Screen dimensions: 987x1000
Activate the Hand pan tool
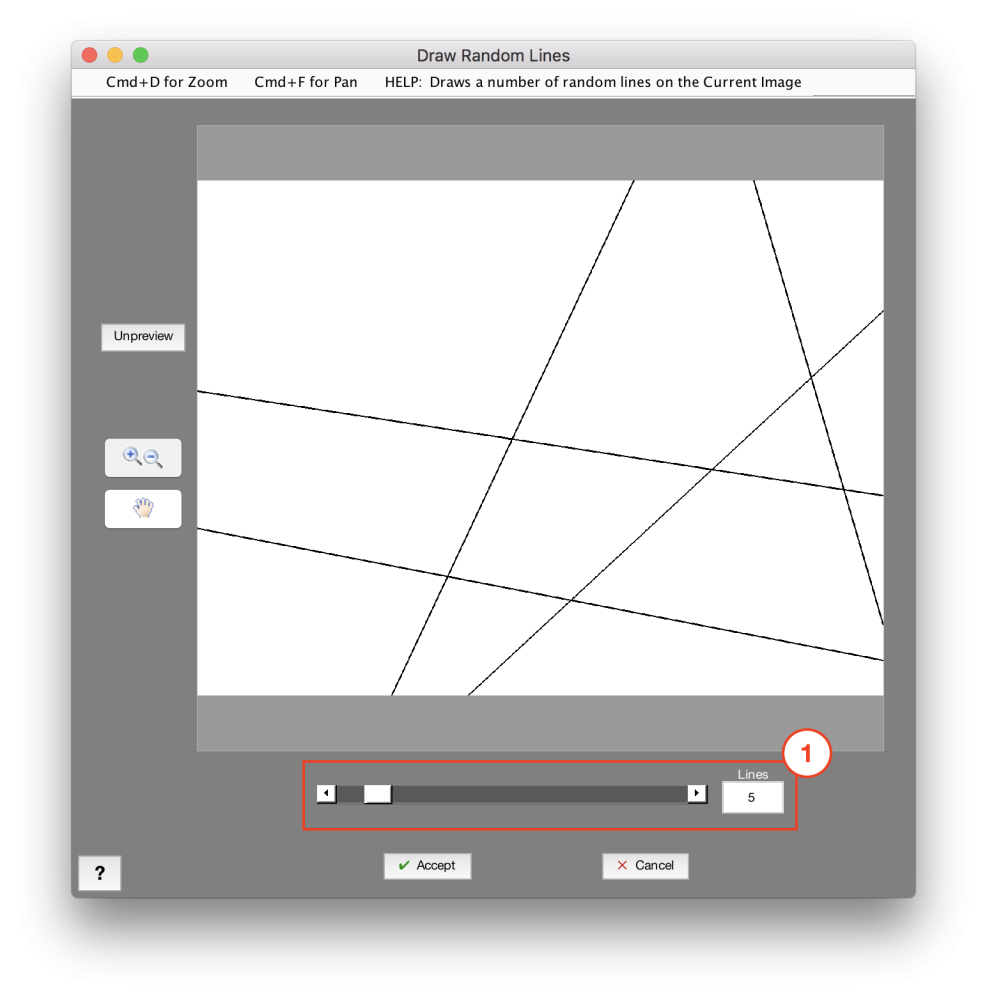tap(142, 508)
